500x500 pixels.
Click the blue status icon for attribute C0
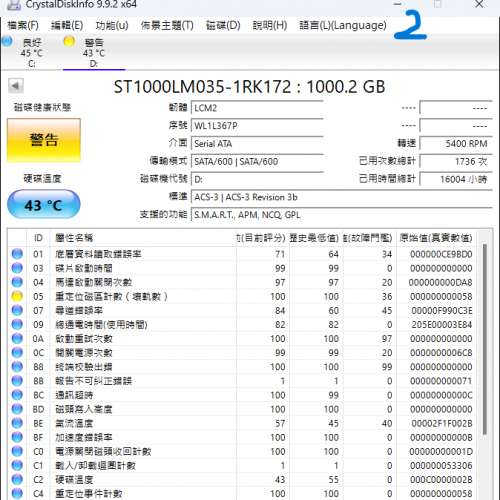coord(17,451)
